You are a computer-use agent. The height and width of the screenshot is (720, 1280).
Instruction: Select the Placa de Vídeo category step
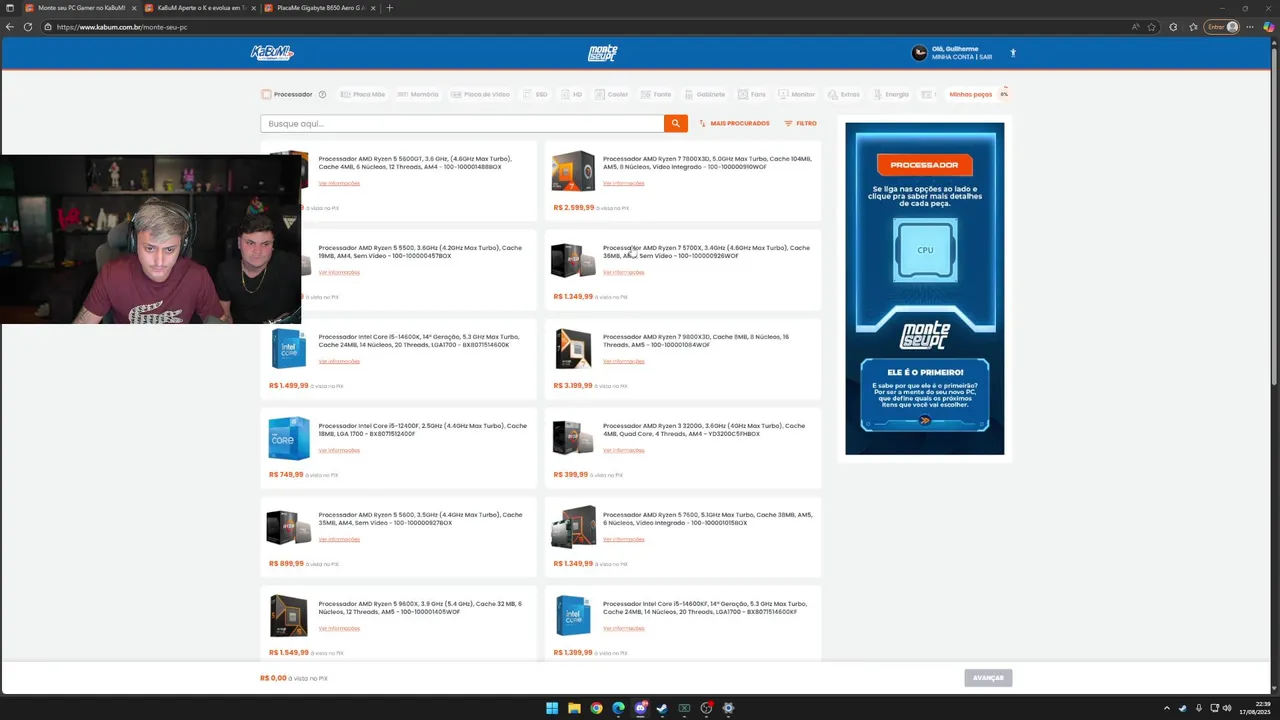(x=480, y=94)
